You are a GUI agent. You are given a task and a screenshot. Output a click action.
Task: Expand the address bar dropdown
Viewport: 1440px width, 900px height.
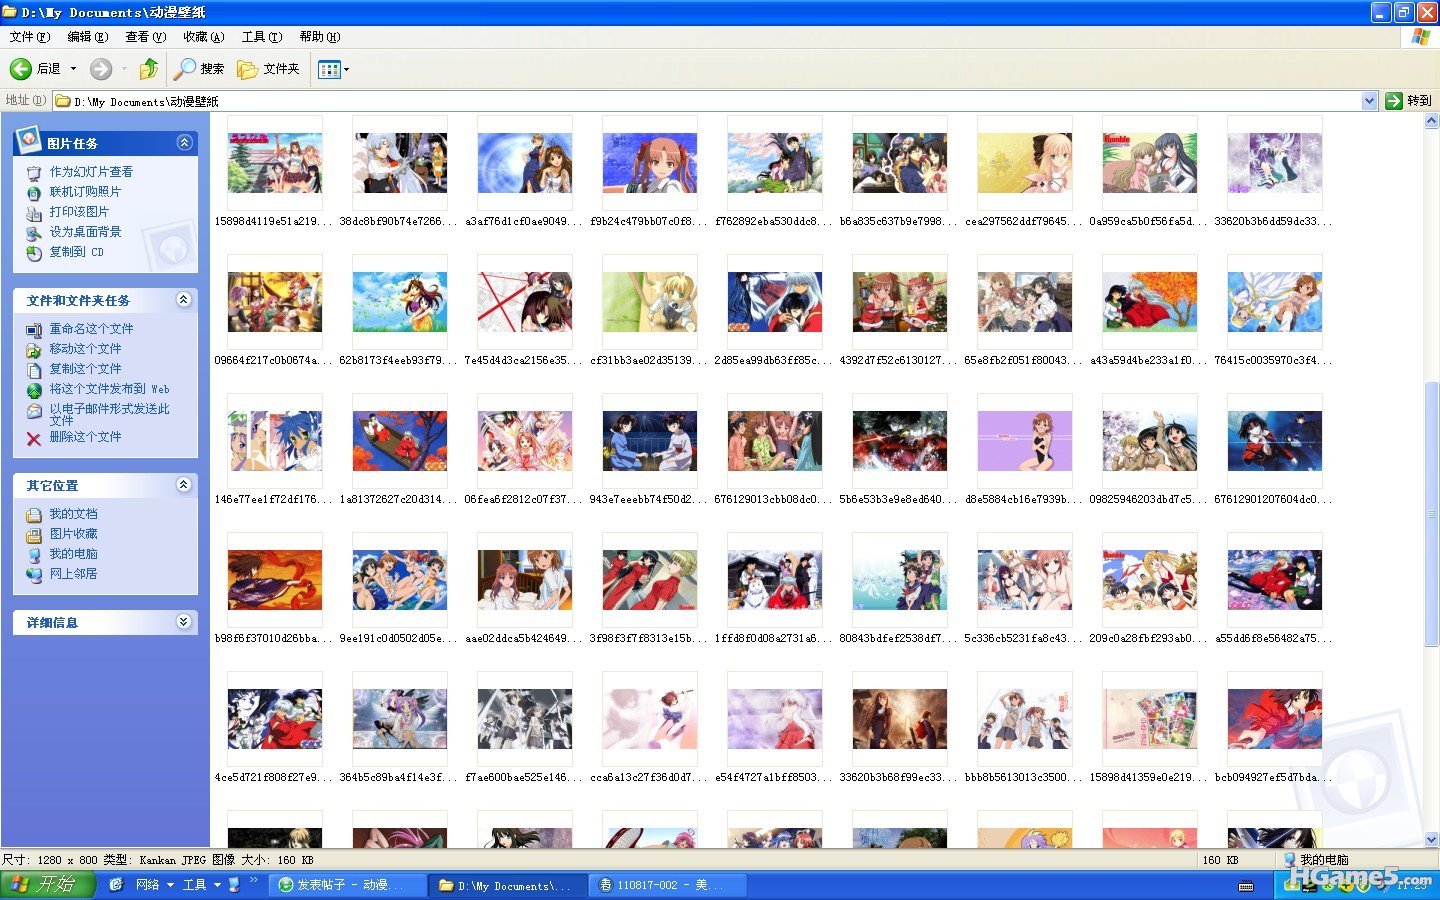tap(1369, 101)
